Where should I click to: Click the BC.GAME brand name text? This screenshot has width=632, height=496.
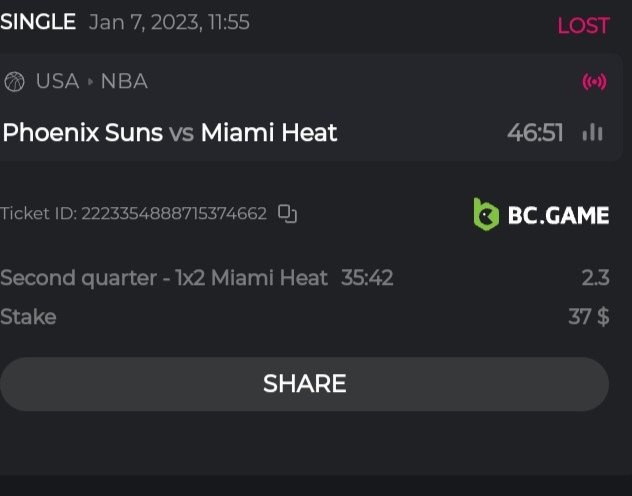click(x=558, y=214)
